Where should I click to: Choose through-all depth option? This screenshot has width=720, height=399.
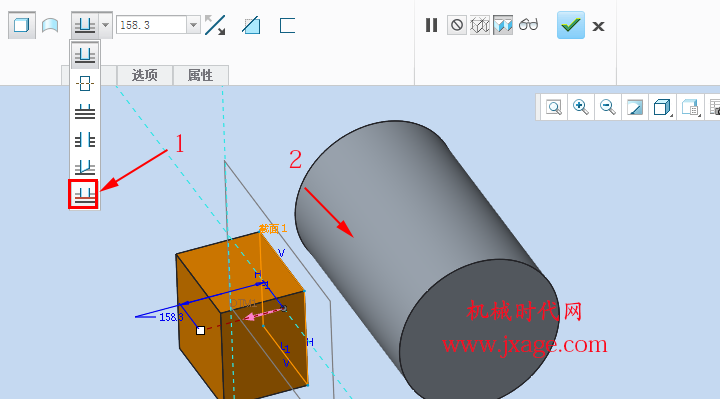[85, 140]
